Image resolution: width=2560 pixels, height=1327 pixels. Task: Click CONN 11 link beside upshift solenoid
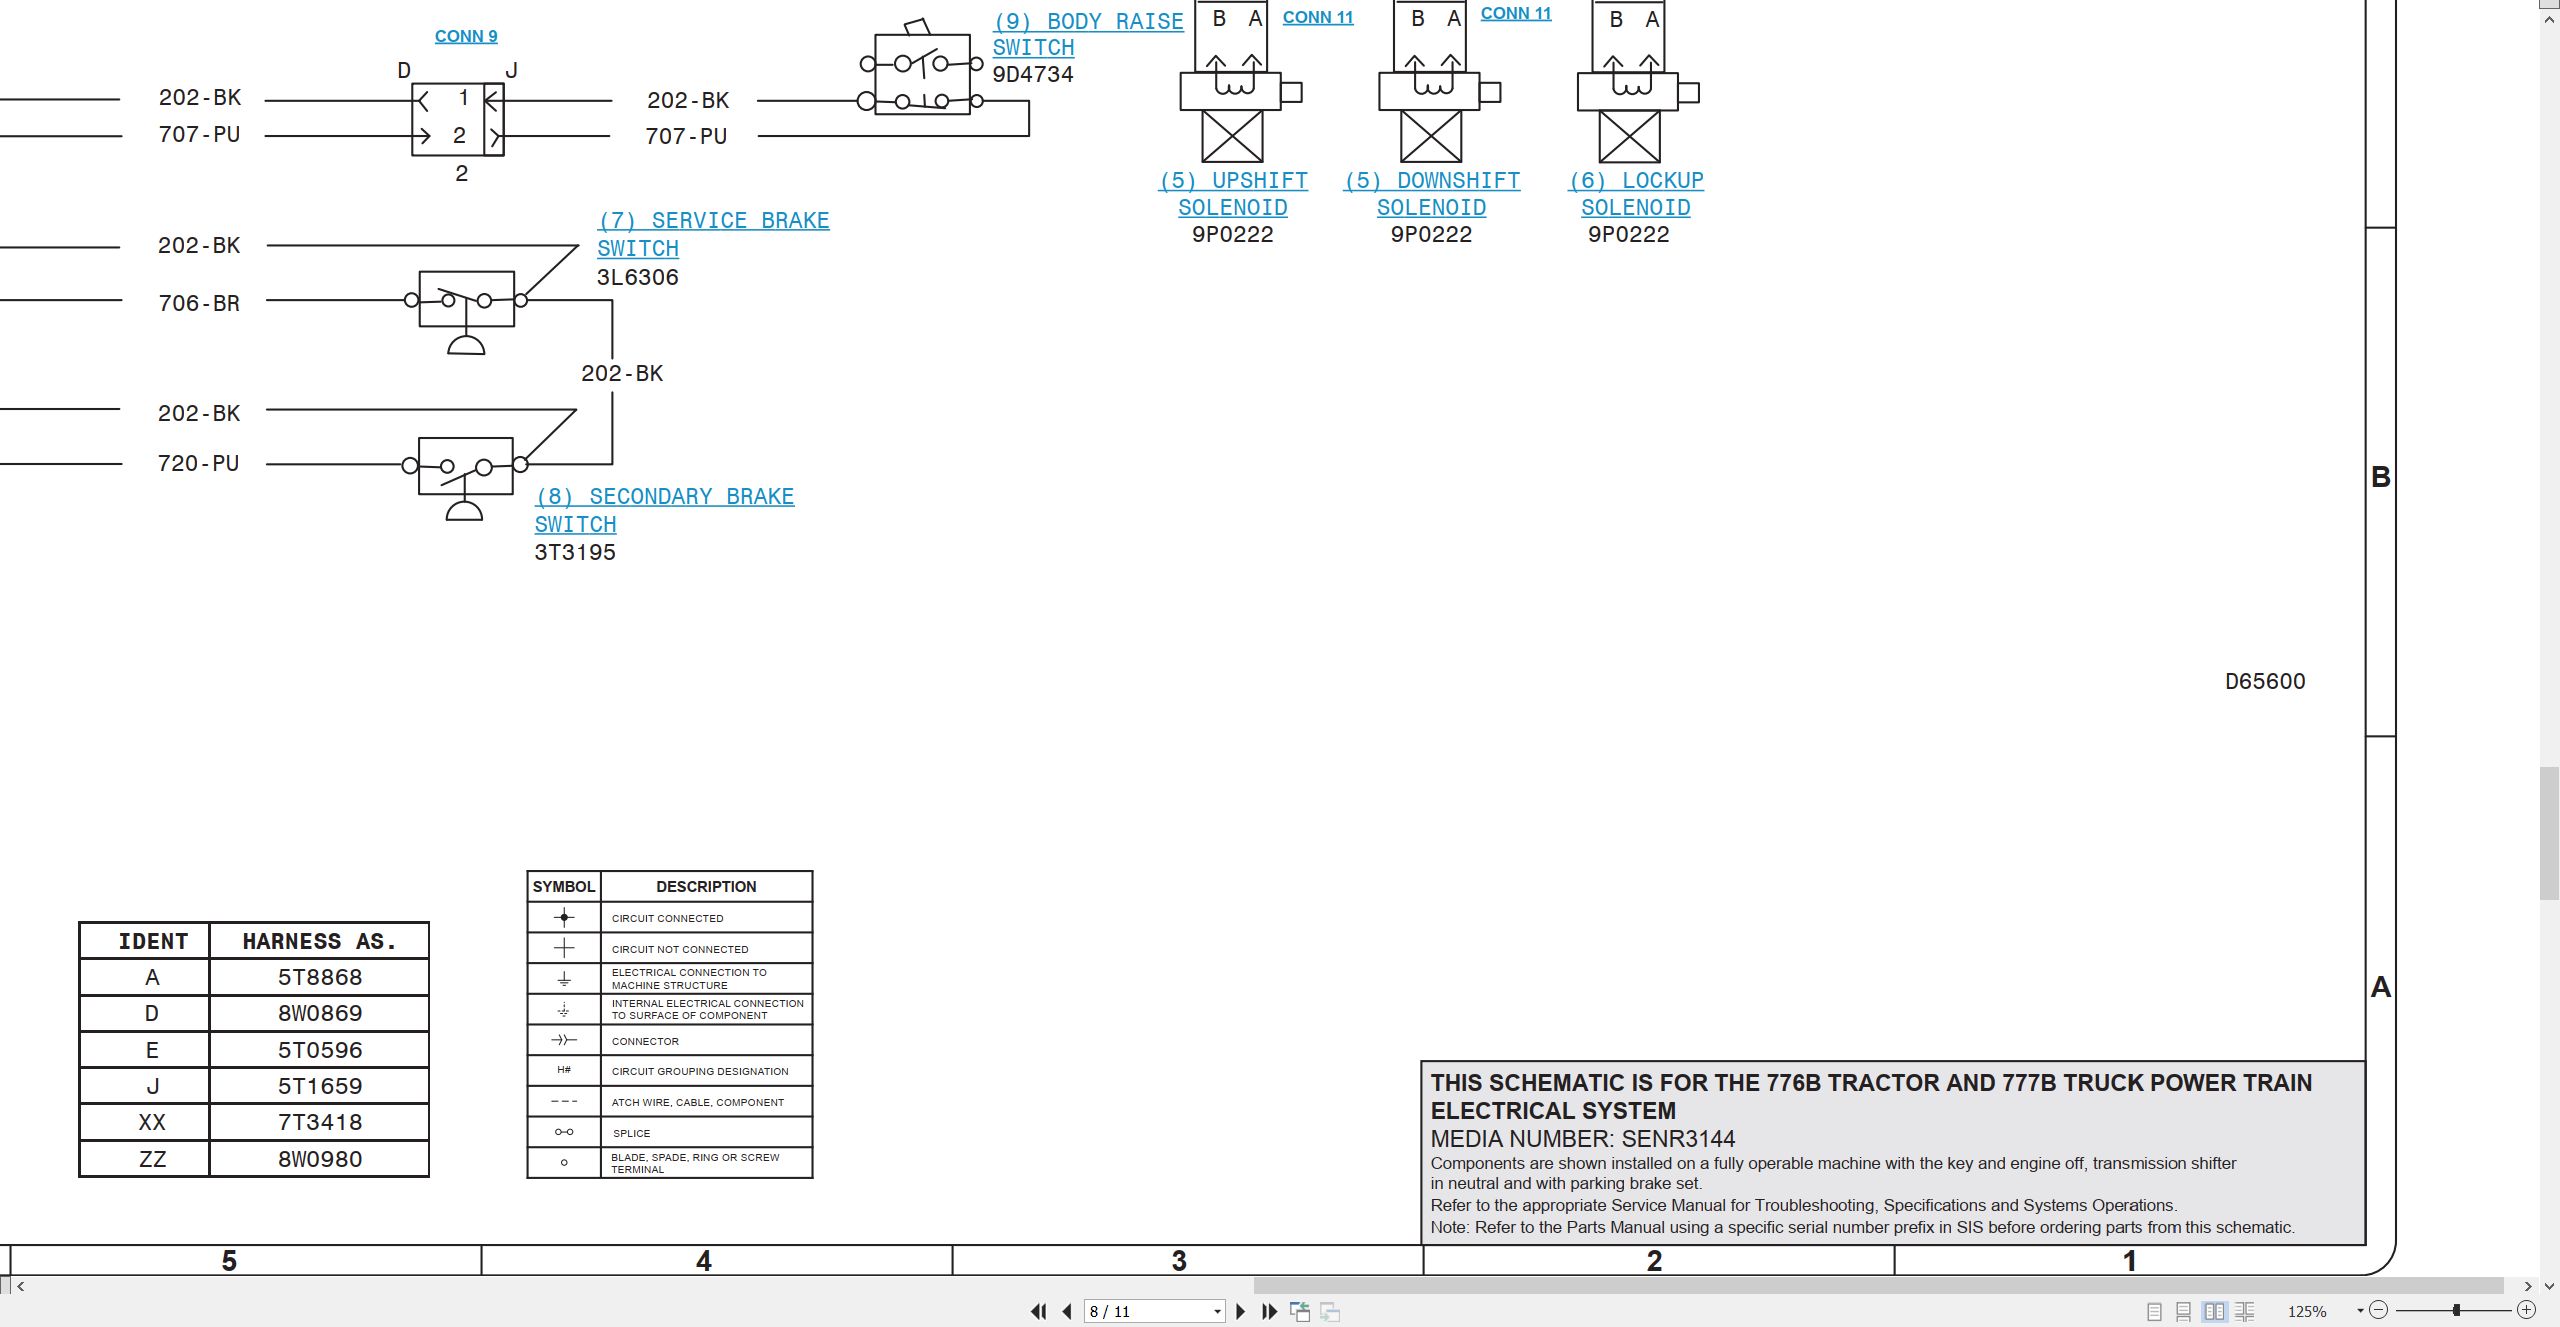coord(1318,17)
